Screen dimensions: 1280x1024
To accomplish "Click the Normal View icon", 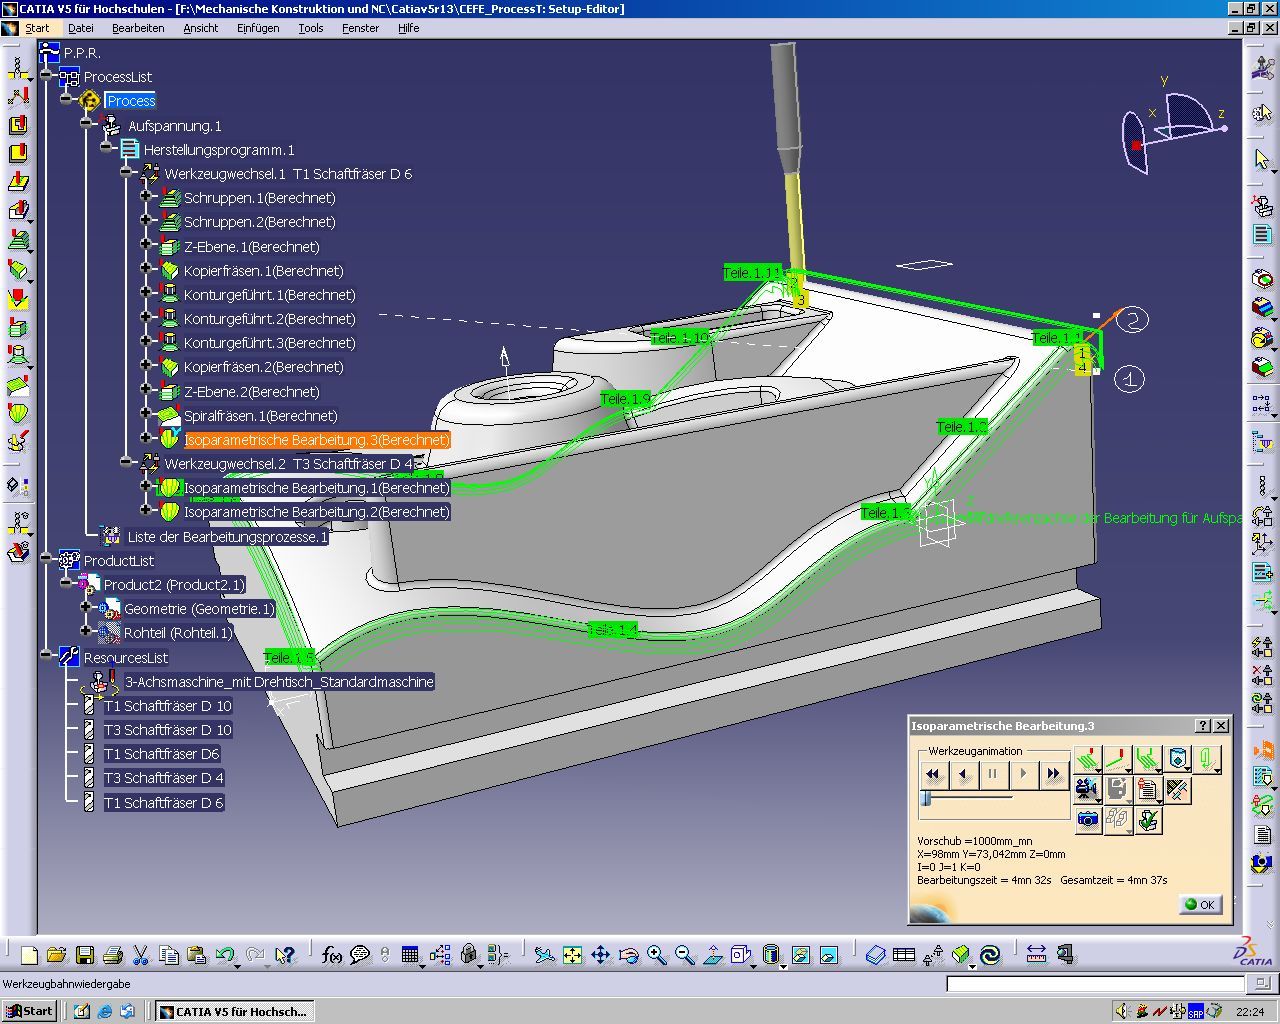I will 712,955.
